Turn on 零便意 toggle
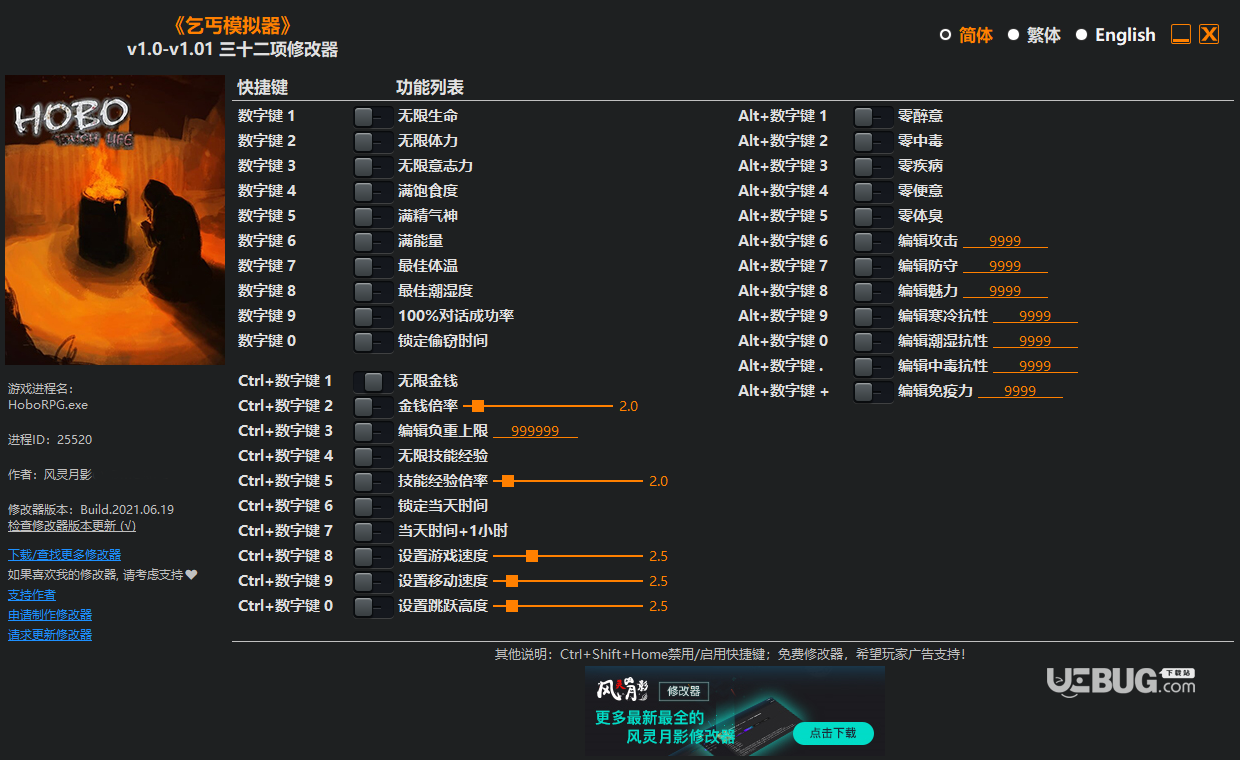The width and height of the screenshot is (1240, 760). click(x=874, y=191)
